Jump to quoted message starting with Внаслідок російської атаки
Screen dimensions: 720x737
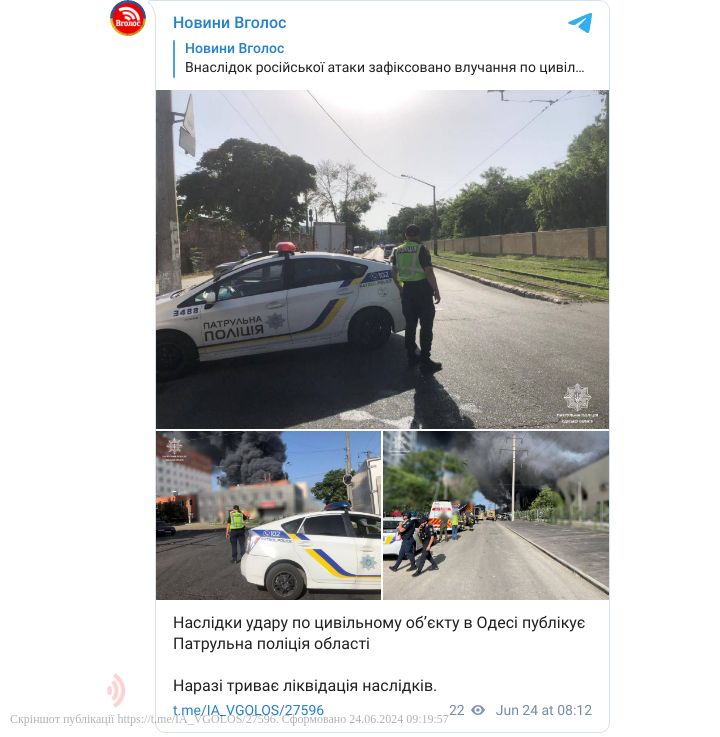[x=384, y=68]
